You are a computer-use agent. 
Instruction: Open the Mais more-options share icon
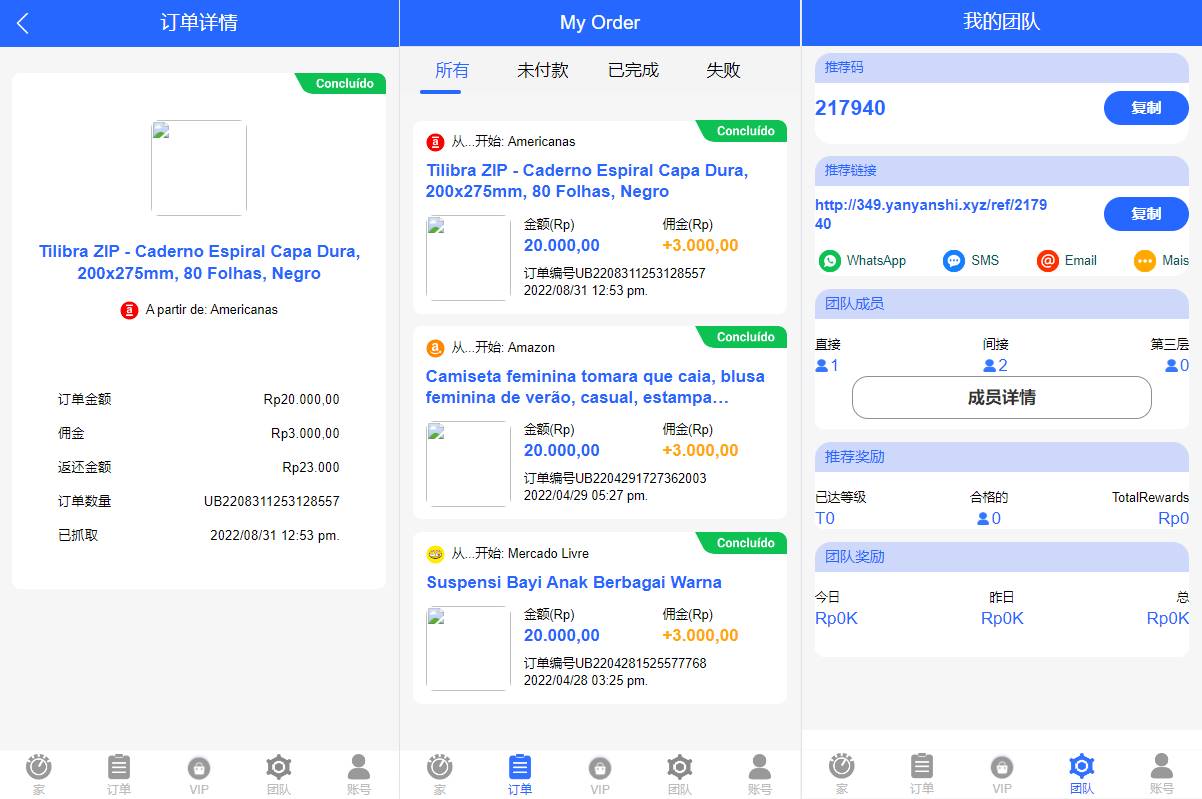[1145, 261]
